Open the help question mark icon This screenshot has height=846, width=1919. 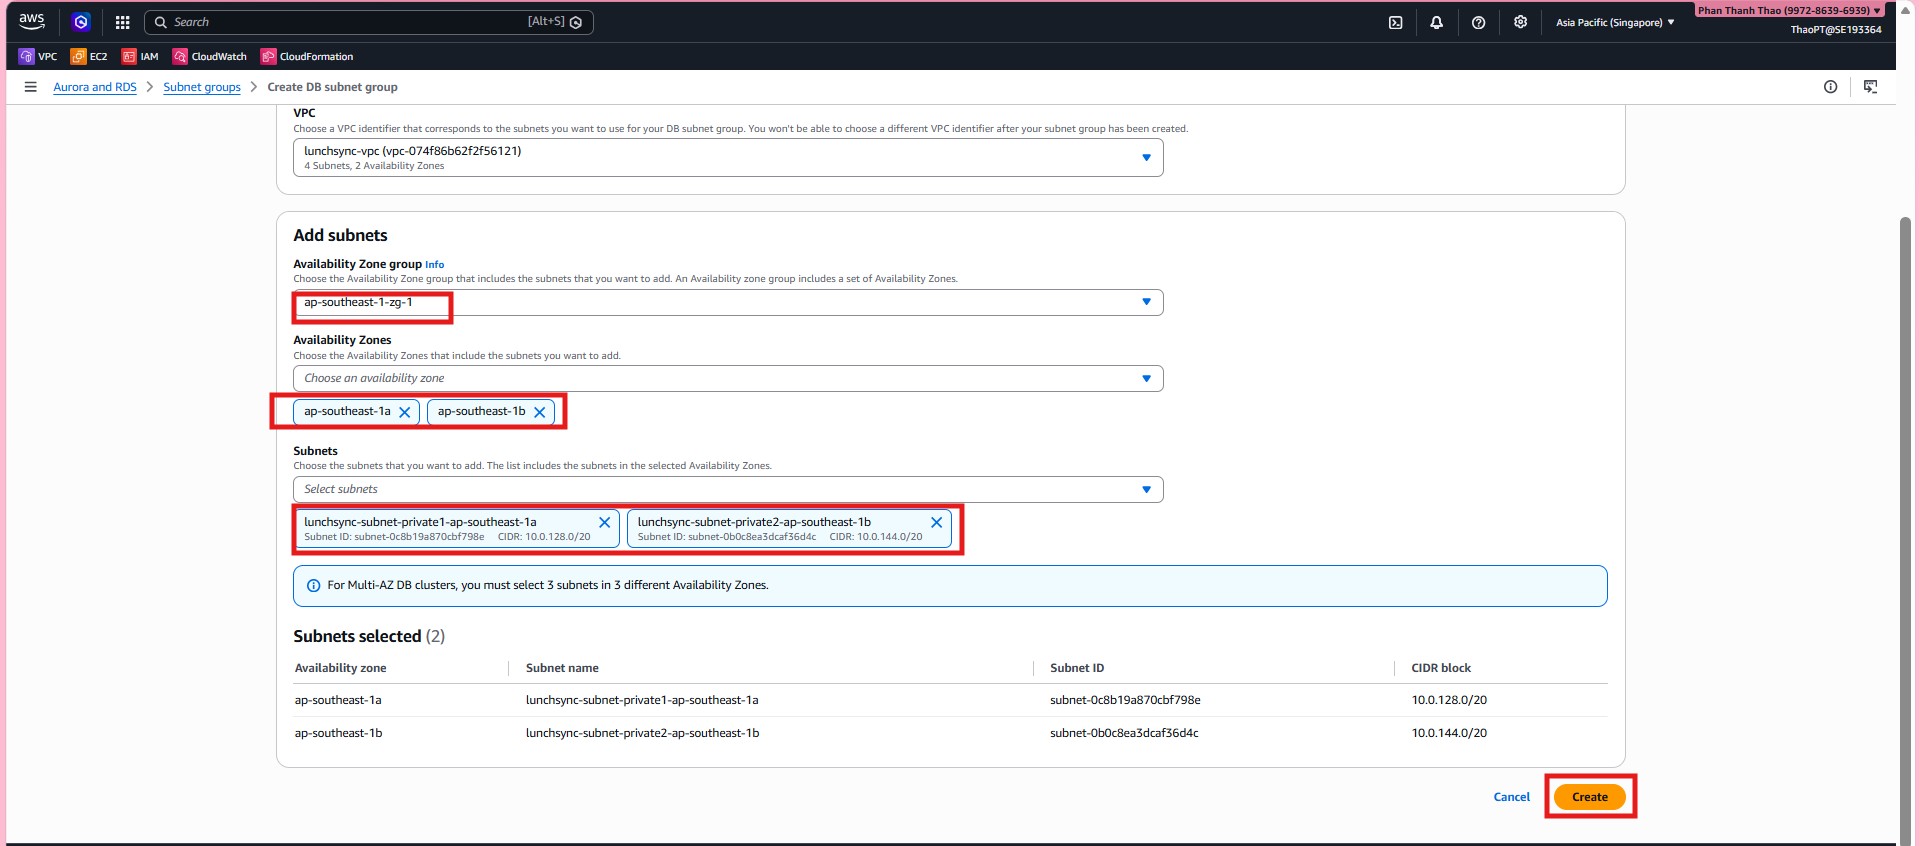pos(1478,22)
